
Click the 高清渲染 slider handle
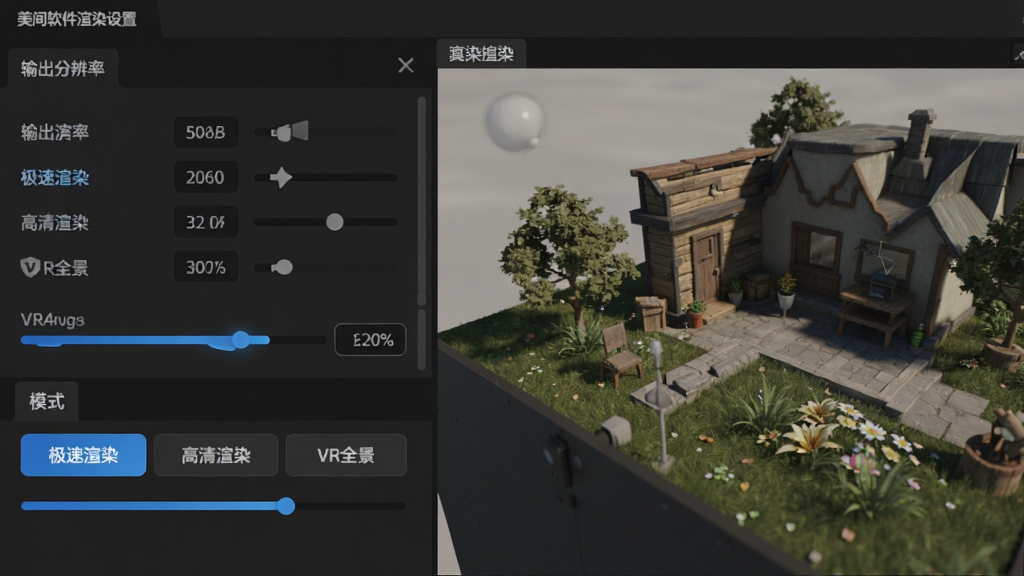[334, 222]
